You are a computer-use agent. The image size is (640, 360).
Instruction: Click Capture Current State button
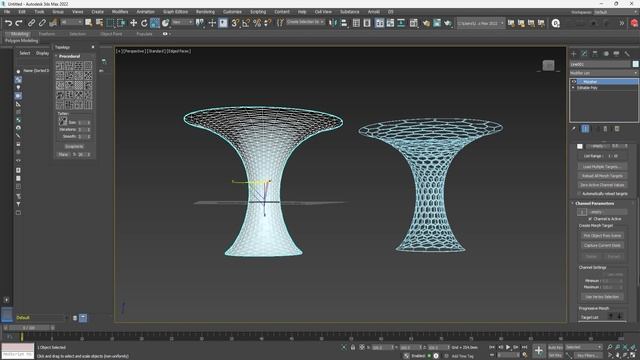[x=602, y=246]
